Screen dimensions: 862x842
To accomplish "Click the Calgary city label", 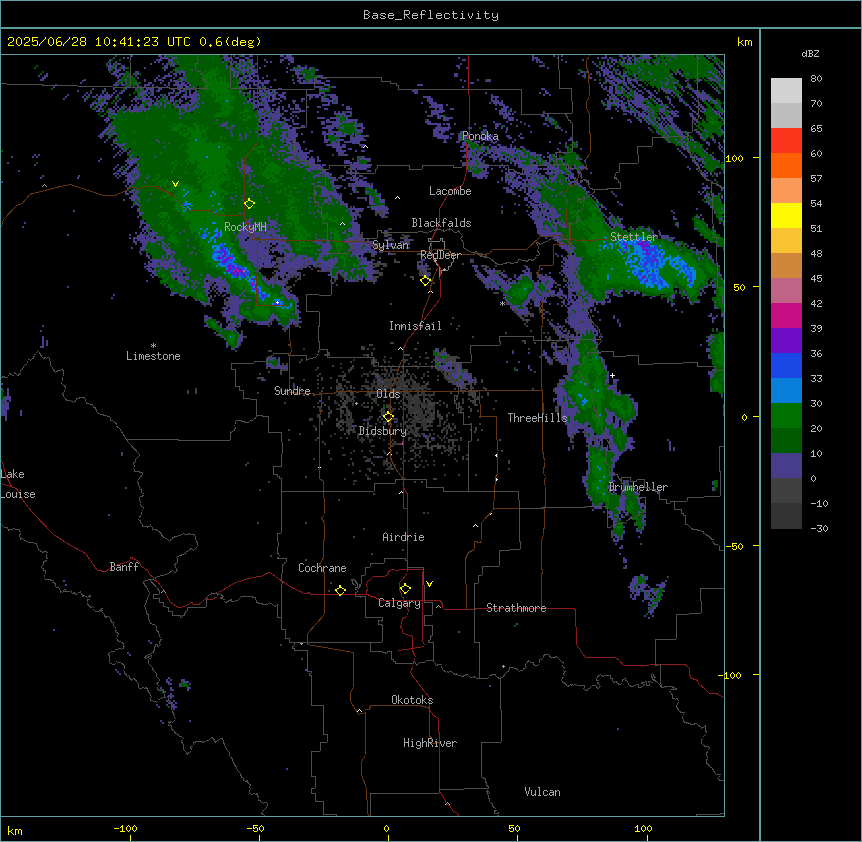I will (399, 603).
